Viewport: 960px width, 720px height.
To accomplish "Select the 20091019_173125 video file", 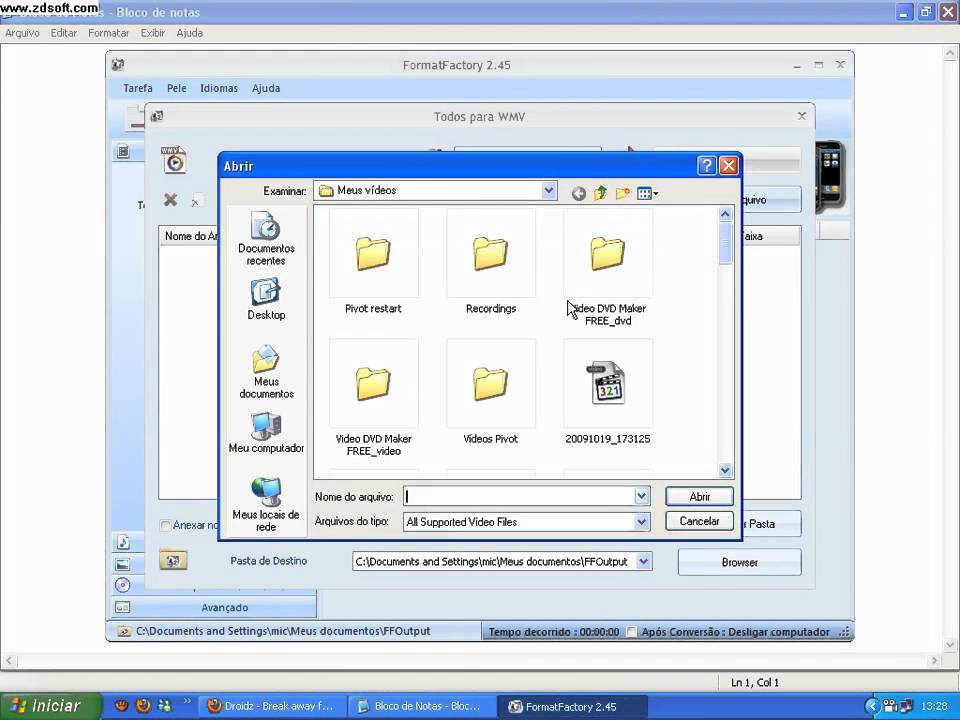I will [x=607, y=392].
